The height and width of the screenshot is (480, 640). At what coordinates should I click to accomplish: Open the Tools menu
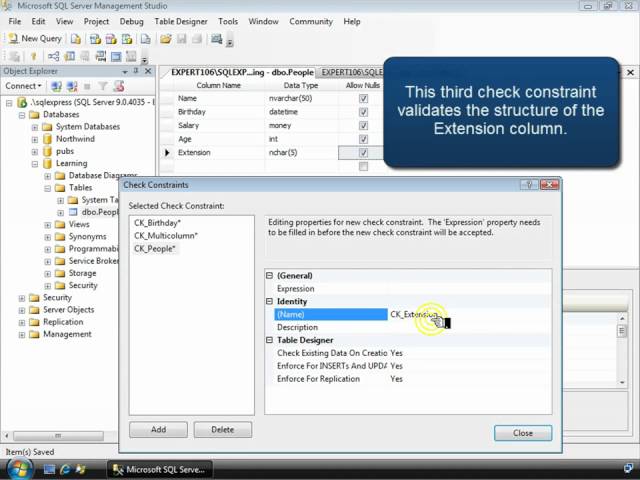click(228, 22)
